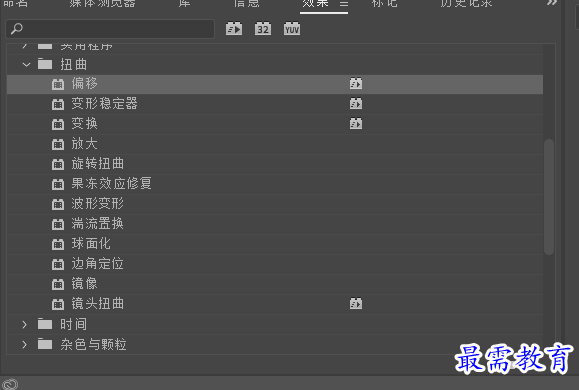This screenshot has width=579, height=390.
Task: Select the 变形稳定器 effect icon
Action: [x=58, y=104]
